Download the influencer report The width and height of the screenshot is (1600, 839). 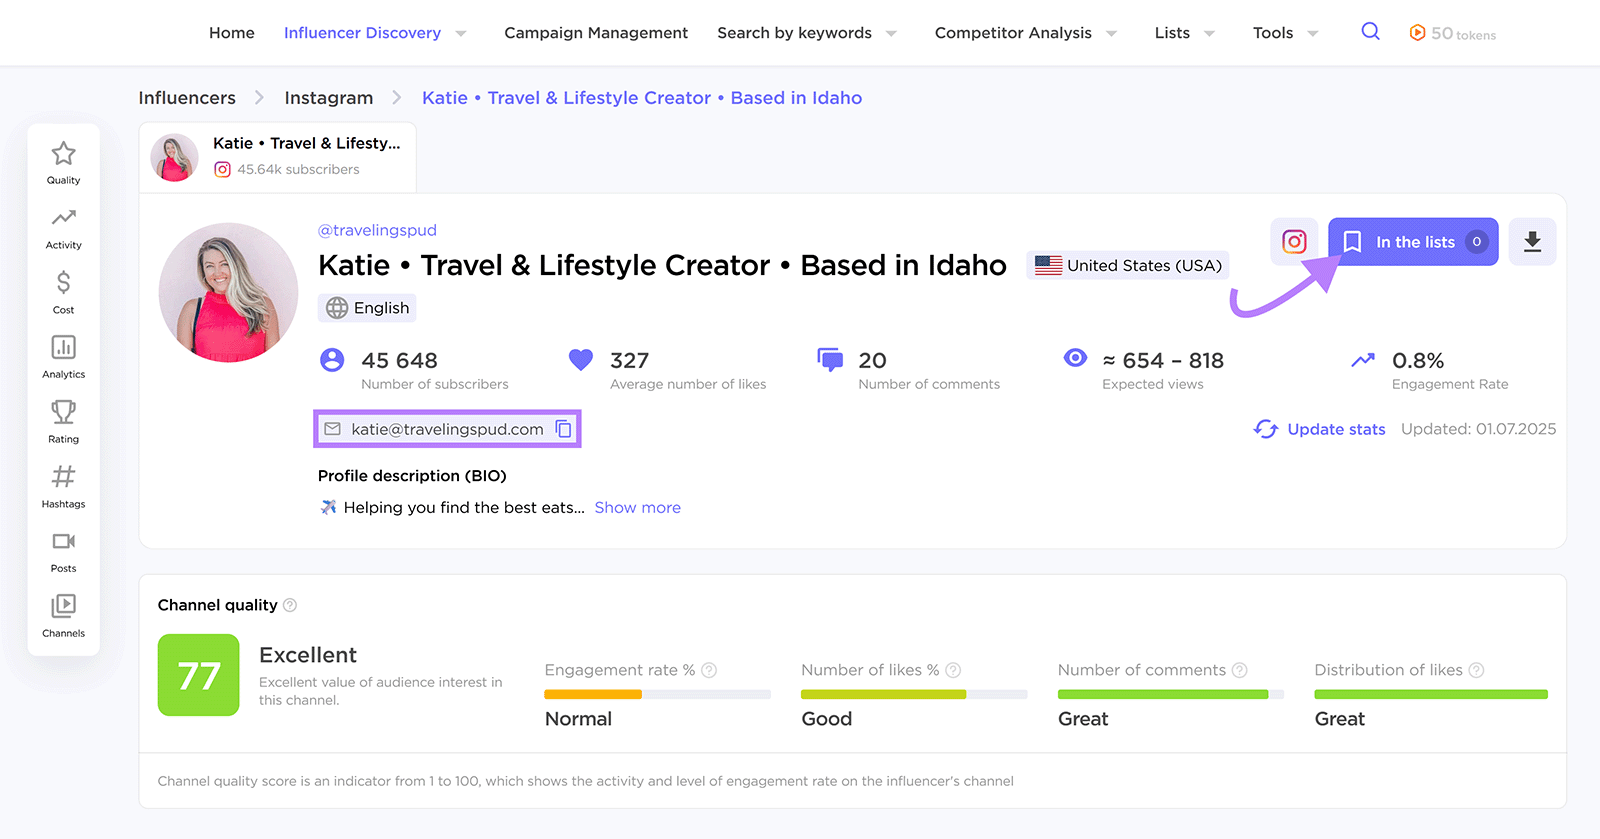(x=1531, y=242)
